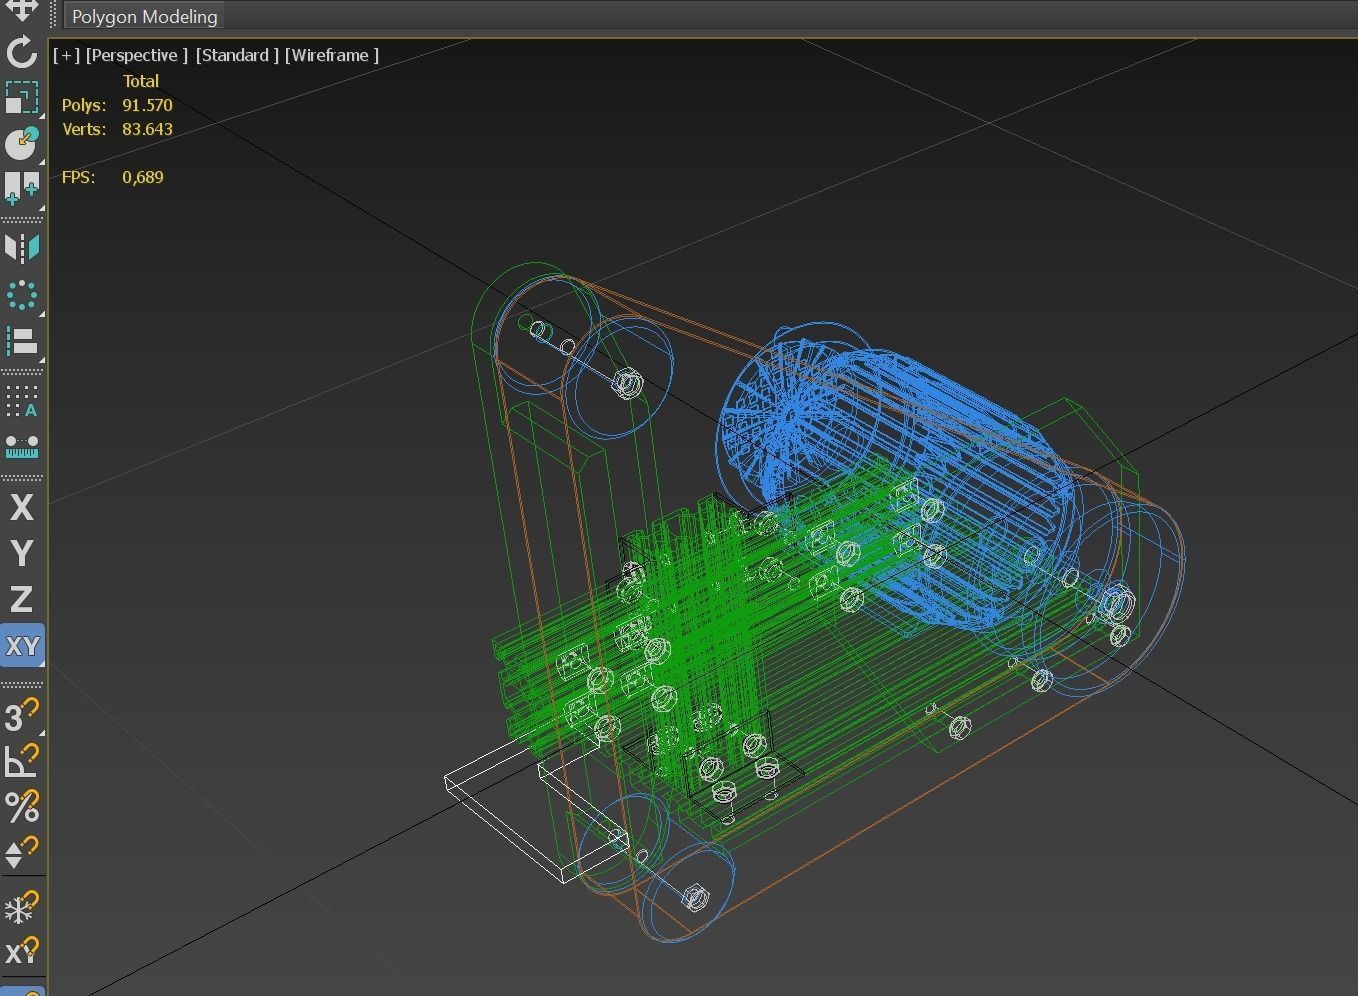The height and width of the screenshot is (996, 1358).
Task: Choose the Select and Scale tool
Action: [21, 98]
